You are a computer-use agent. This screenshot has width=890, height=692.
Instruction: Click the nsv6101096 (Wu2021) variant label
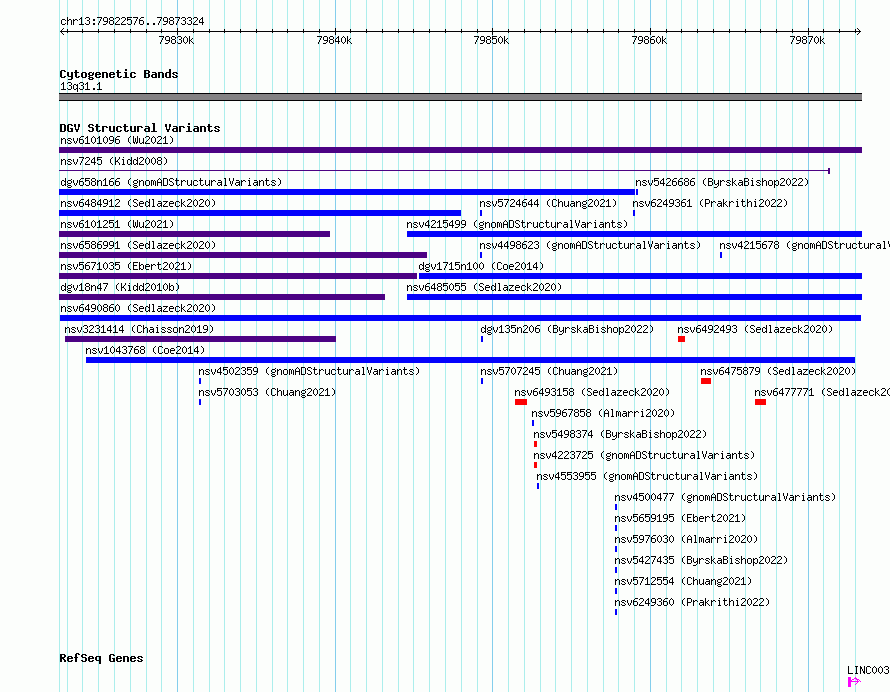point(117,140)
